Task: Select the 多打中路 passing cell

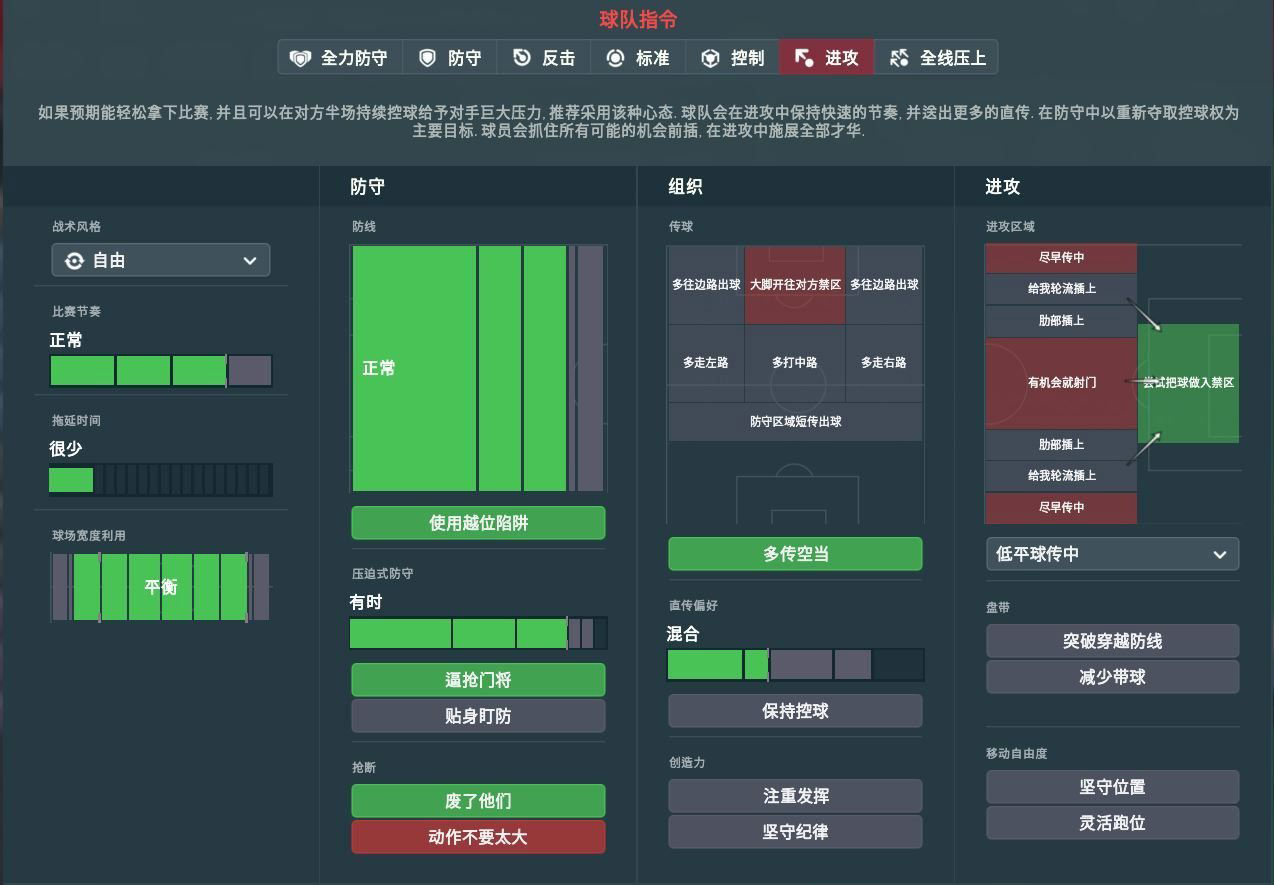Action: [795, 363]
